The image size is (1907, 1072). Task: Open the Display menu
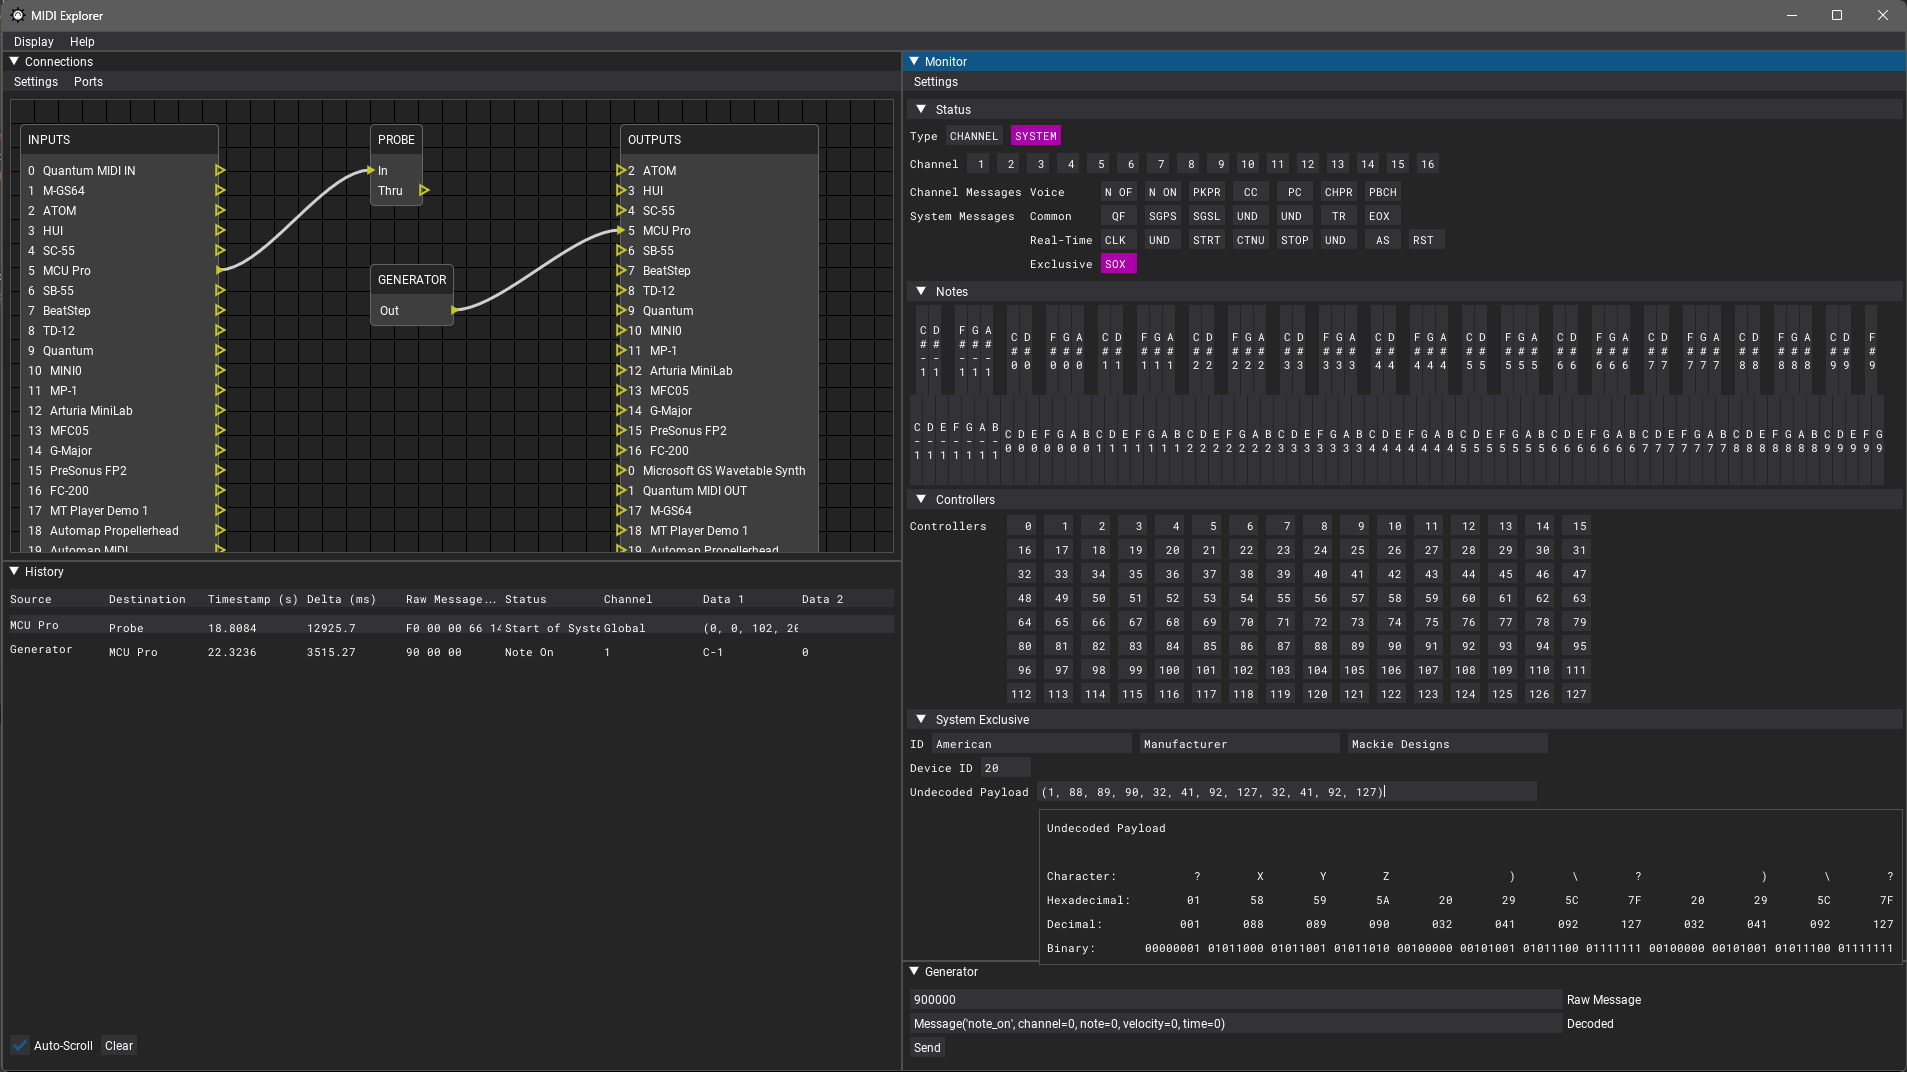(x=33, y=41)
